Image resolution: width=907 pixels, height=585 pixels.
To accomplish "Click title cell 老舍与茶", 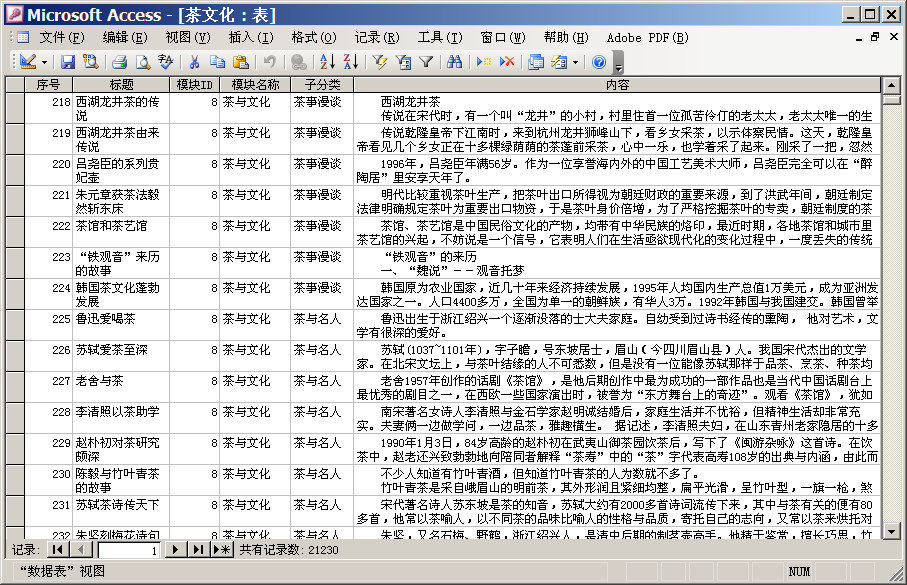I will coord(121,387).
